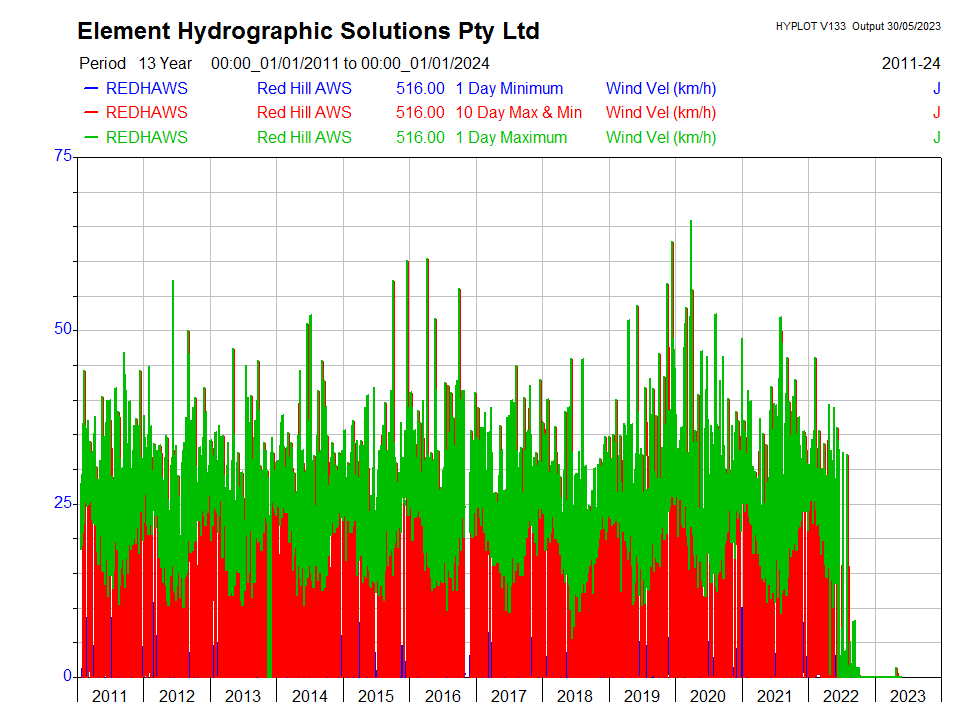The width and height of the screenshot is (968, 726).
Task: Select the '1 Day Minimum' legend entry
Action: [x=509, y=88]
